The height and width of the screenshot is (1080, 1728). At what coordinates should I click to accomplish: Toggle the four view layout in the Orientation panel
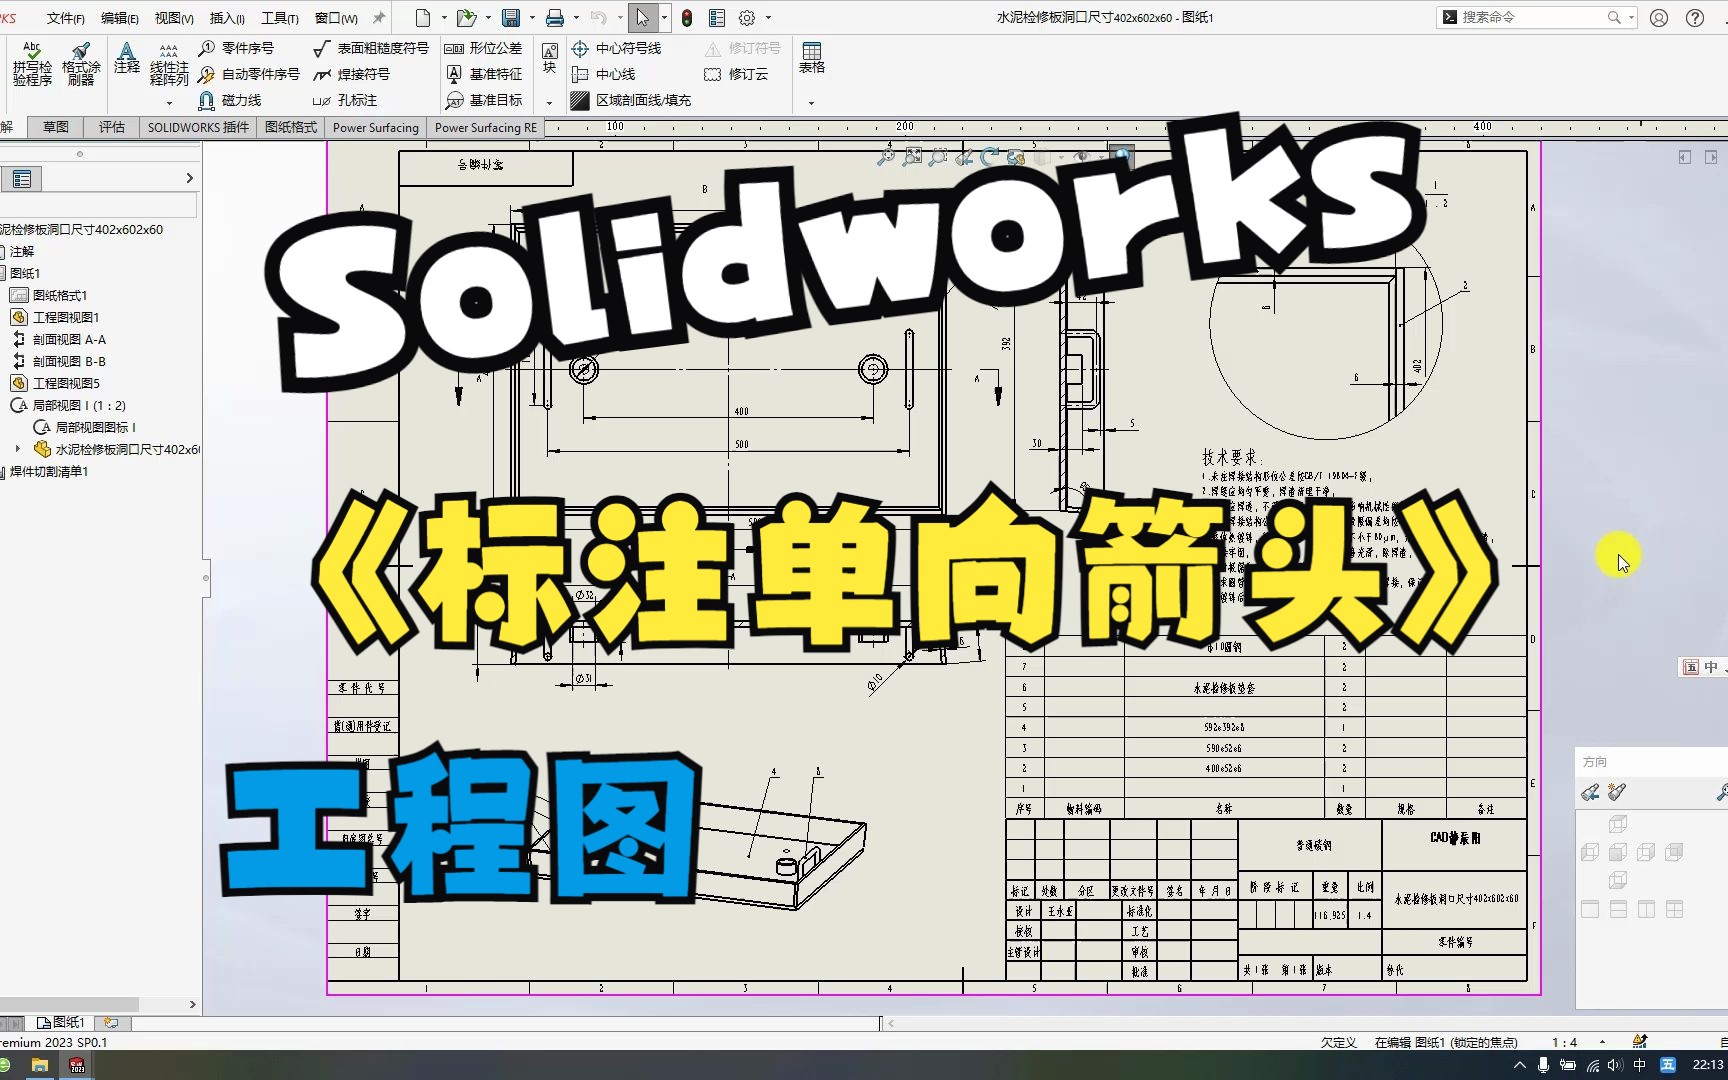(1674, 909)
